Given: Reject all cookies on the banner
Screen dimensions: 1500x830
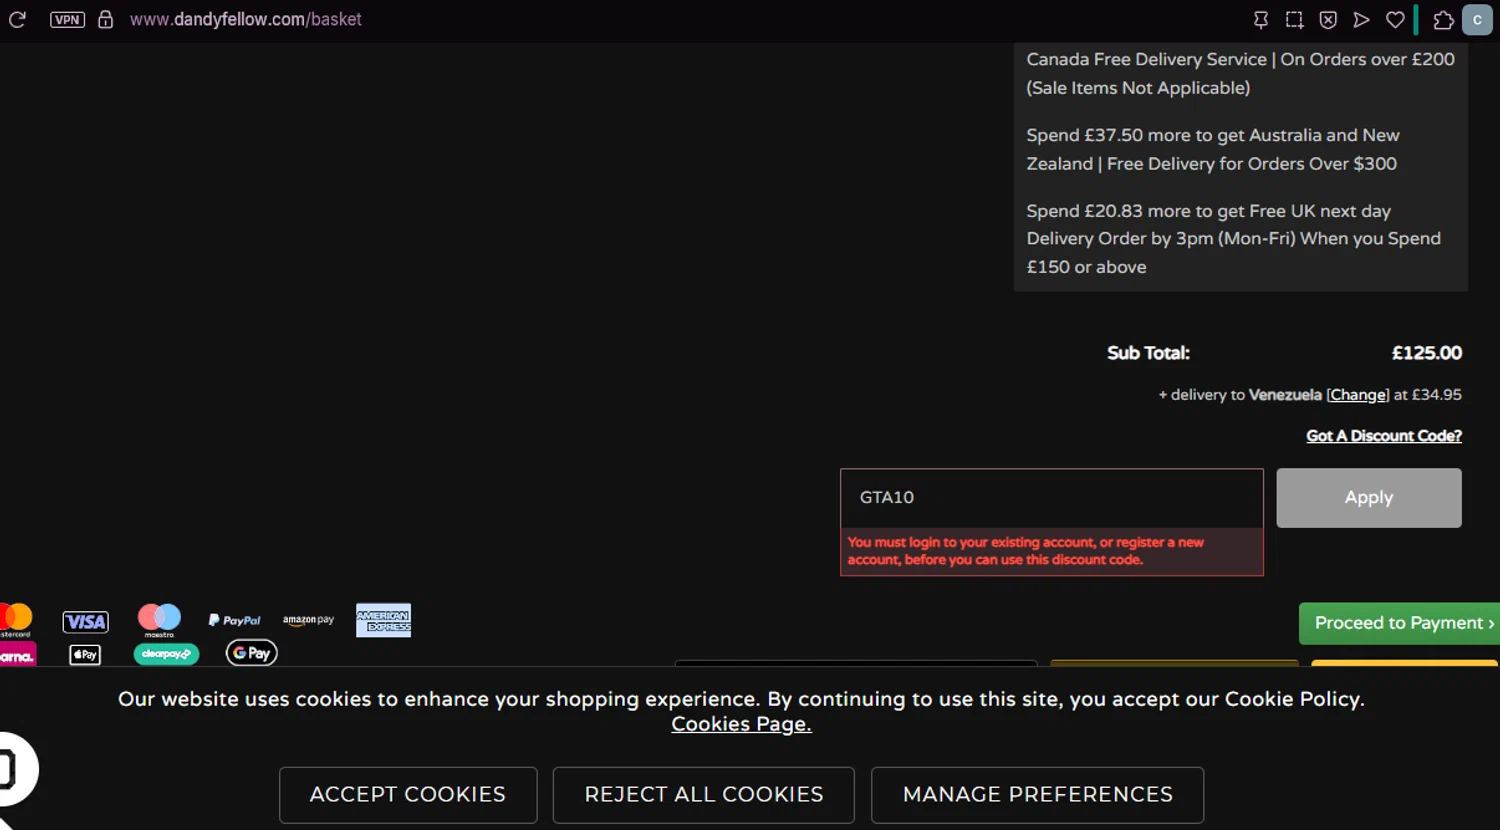Looking at the screenshot, I should click(704, 795).
